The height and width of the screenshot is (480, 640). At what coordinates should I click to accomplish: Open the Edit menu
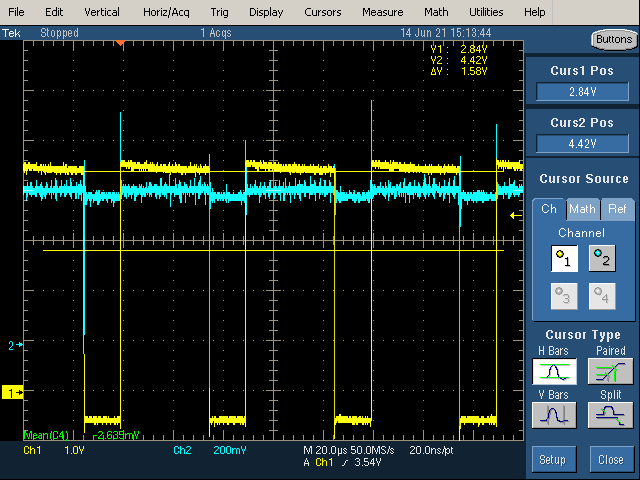(x=54, y=12)
